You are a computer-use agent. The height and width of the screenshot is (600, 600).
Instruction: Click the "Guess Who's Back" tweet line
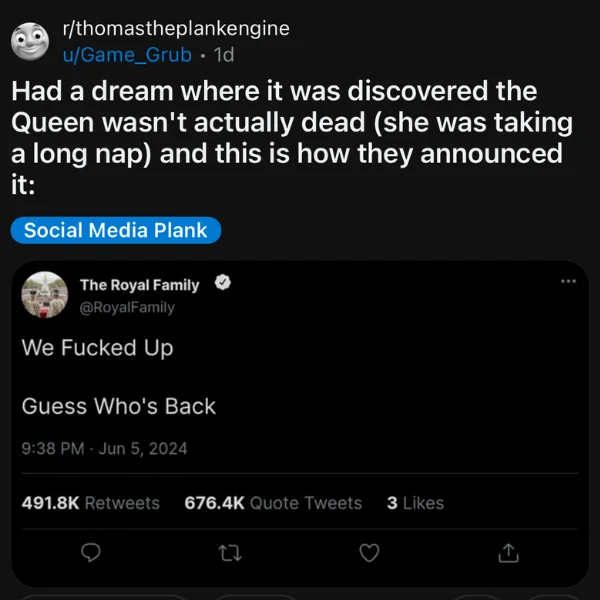(118, 406)
